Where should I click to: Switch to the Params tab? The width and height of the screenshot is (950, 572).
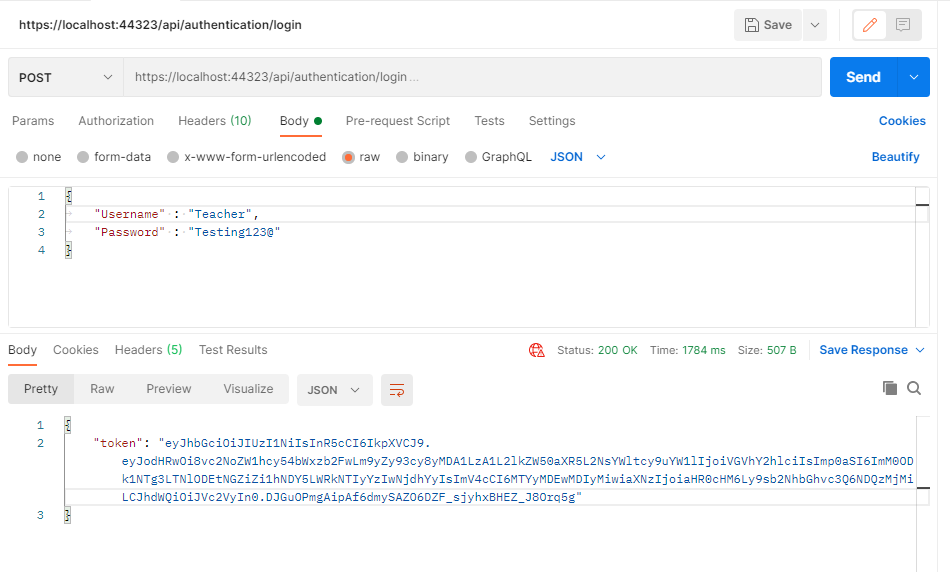(x=33, y=121)
